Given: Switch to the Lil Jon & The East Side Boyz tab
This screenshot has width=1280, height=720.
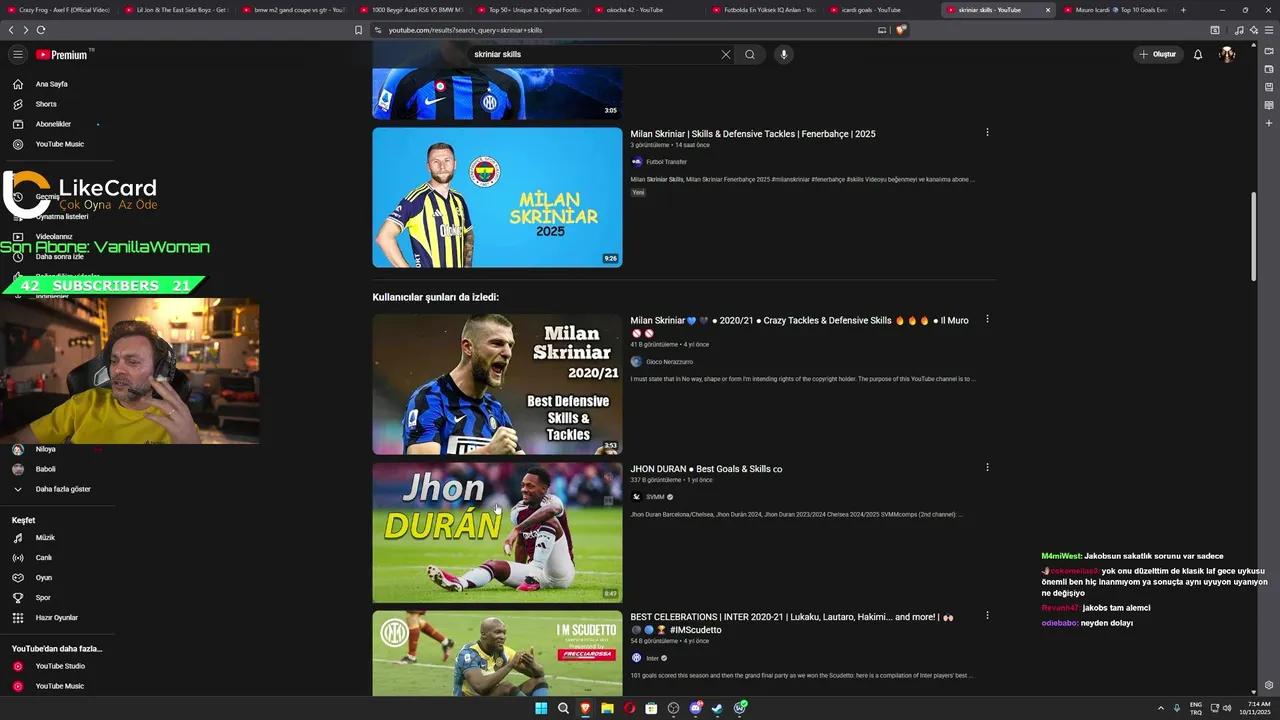Looking at the screenshot, I should coord(175,10).
